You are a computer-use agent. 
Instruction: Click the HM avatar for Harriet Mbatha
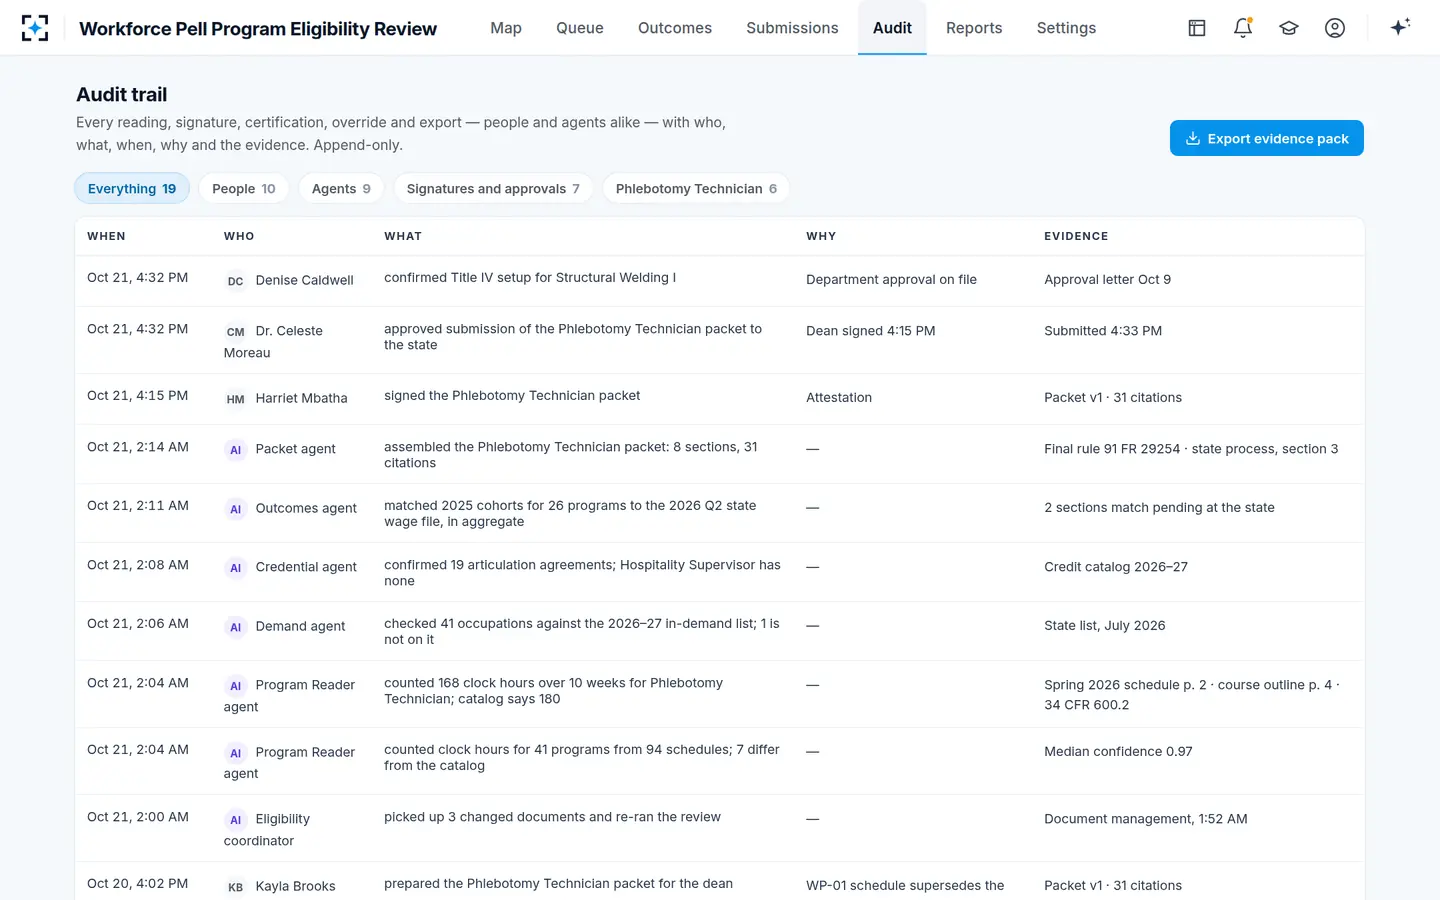(x=235, y=399)
